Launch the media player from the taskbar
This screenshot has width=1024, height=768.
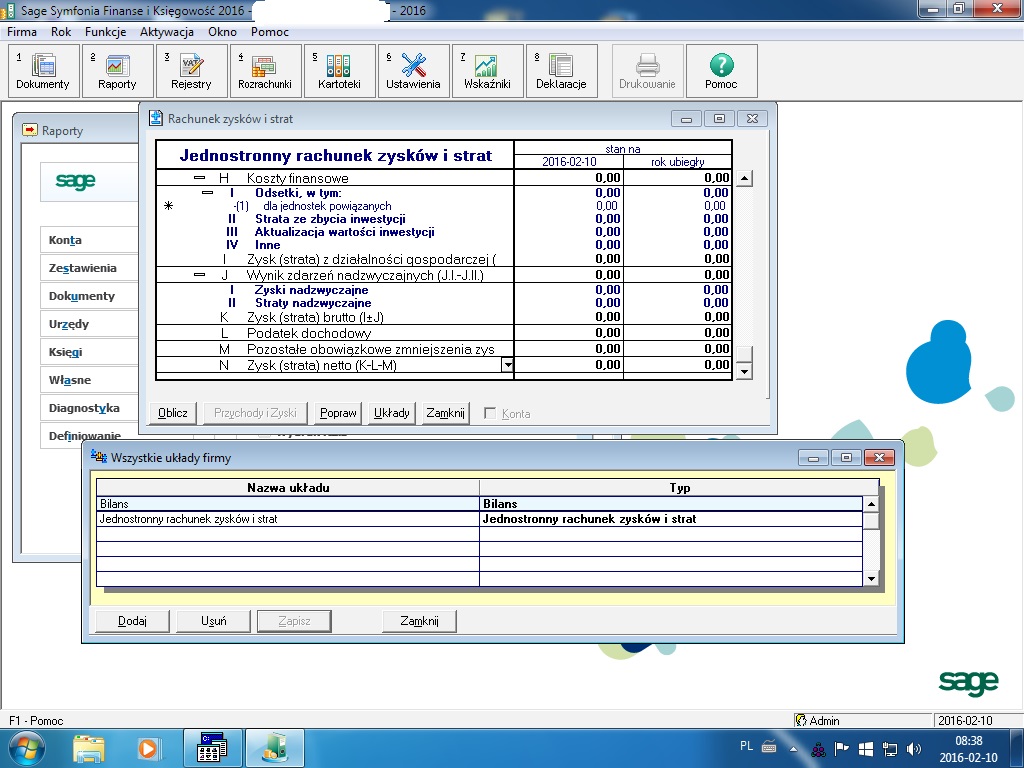coord(148,749)
